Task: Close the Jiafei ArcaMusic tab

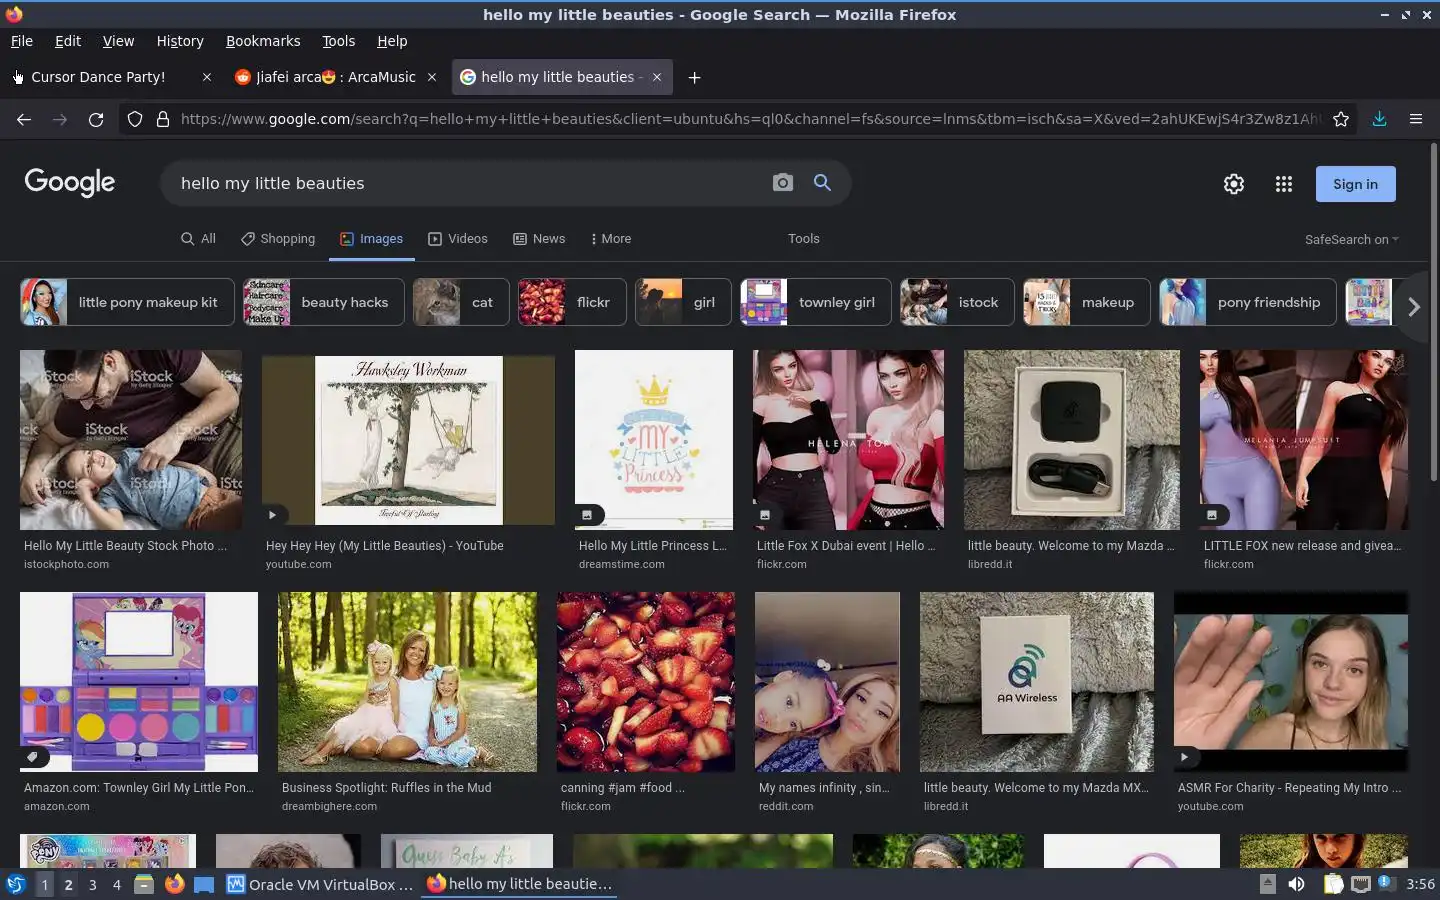Action: coord(432,77)
